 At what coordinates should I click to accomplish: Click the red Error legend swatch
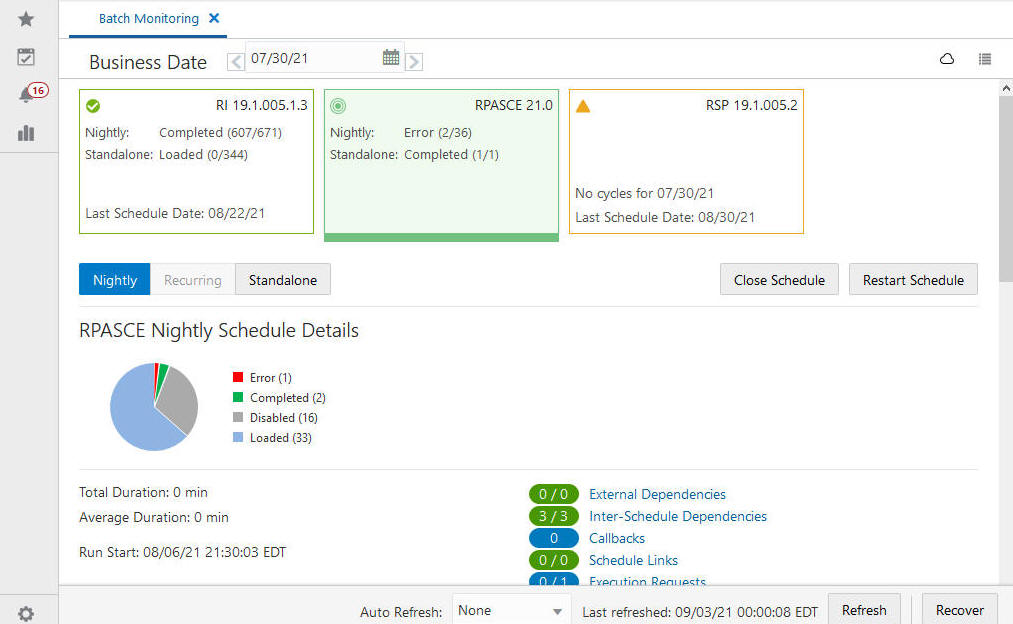[x=238, y=377]
